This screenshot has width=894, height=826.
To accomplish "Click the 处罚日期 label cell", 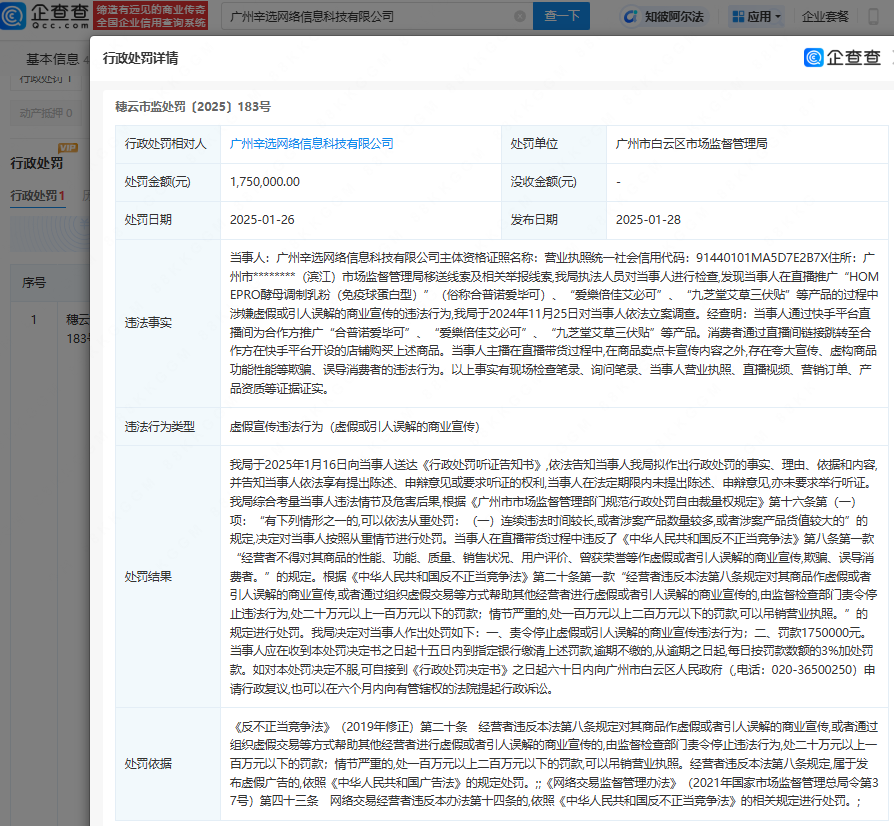I will pyautogui.click(x=168, y=220).
